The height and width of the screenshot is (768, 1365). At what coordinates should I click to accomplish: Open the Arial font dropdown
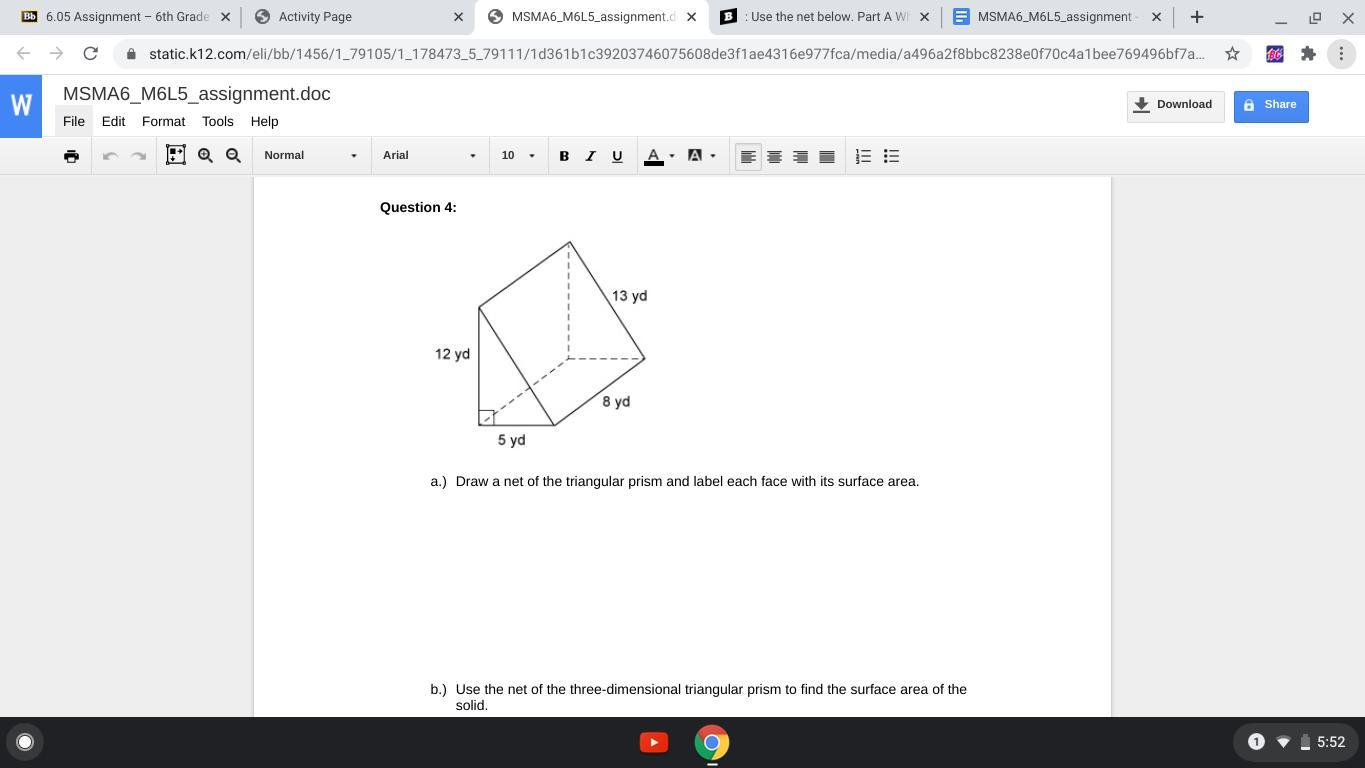(429, 155)
